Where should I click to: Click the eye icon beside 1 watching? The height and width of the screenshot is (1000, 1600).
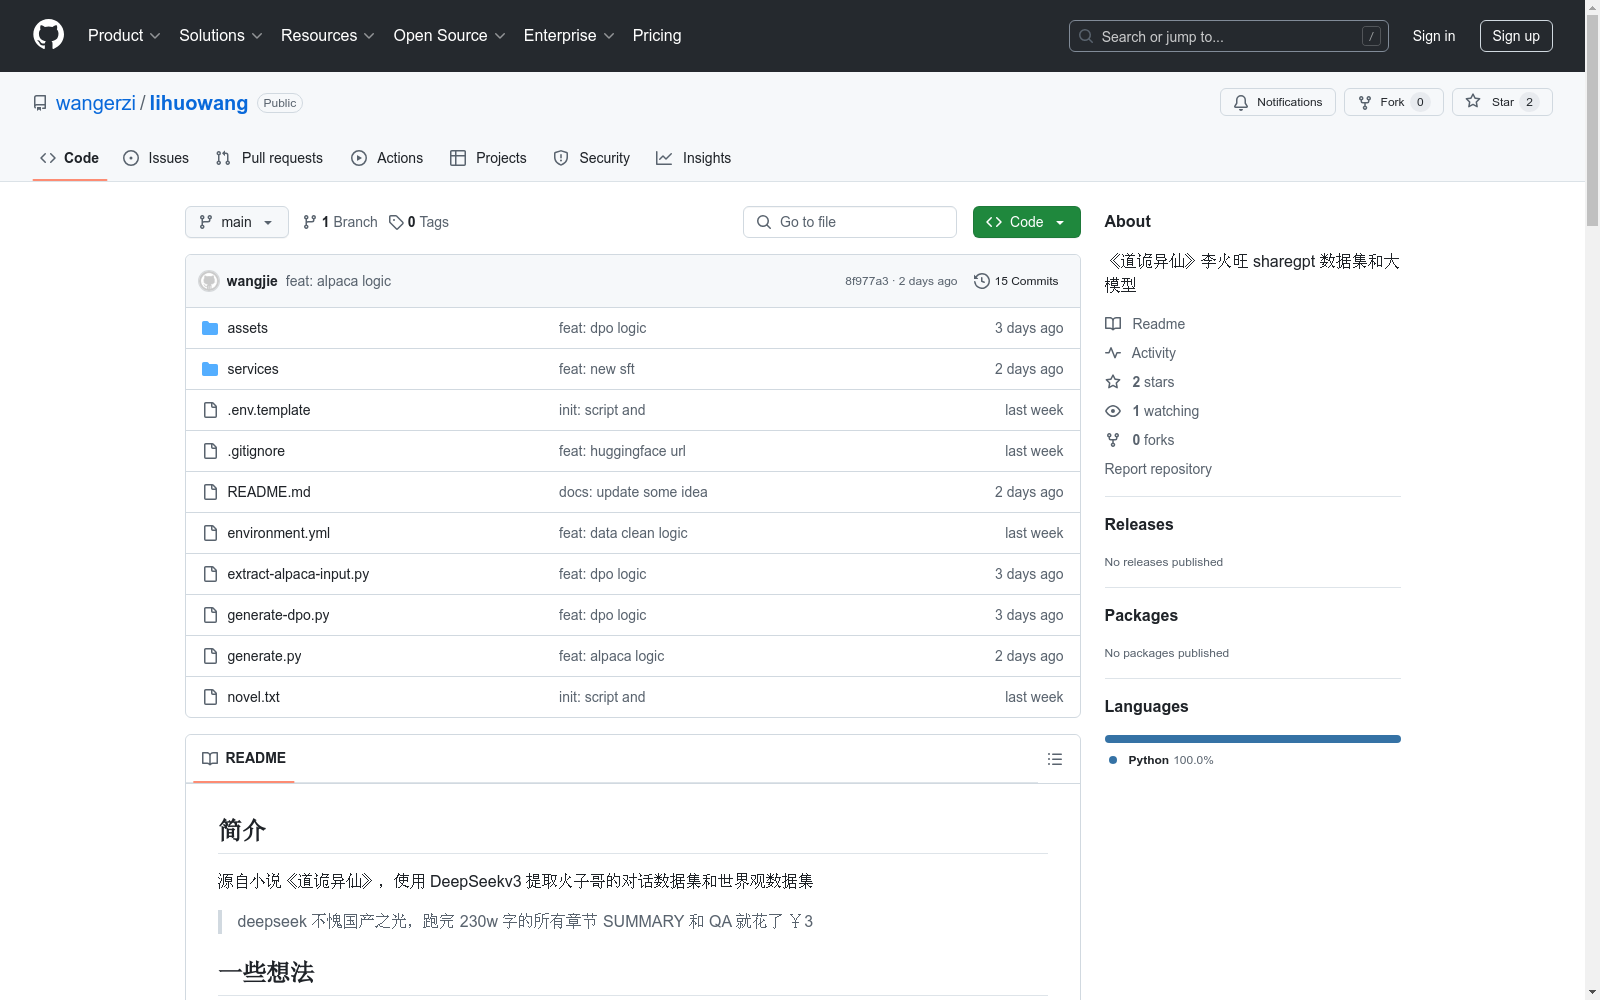1113,411
